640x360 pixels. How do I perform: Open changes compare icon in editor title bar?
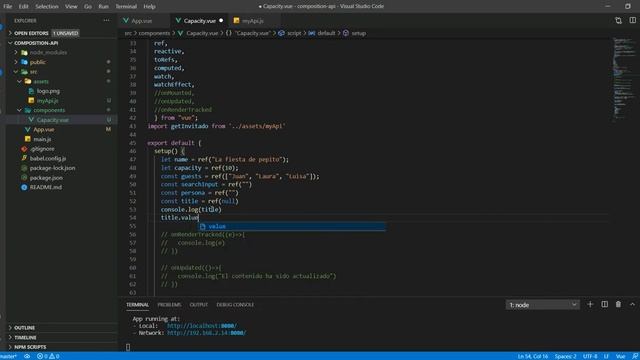click(x=618, y=20)
